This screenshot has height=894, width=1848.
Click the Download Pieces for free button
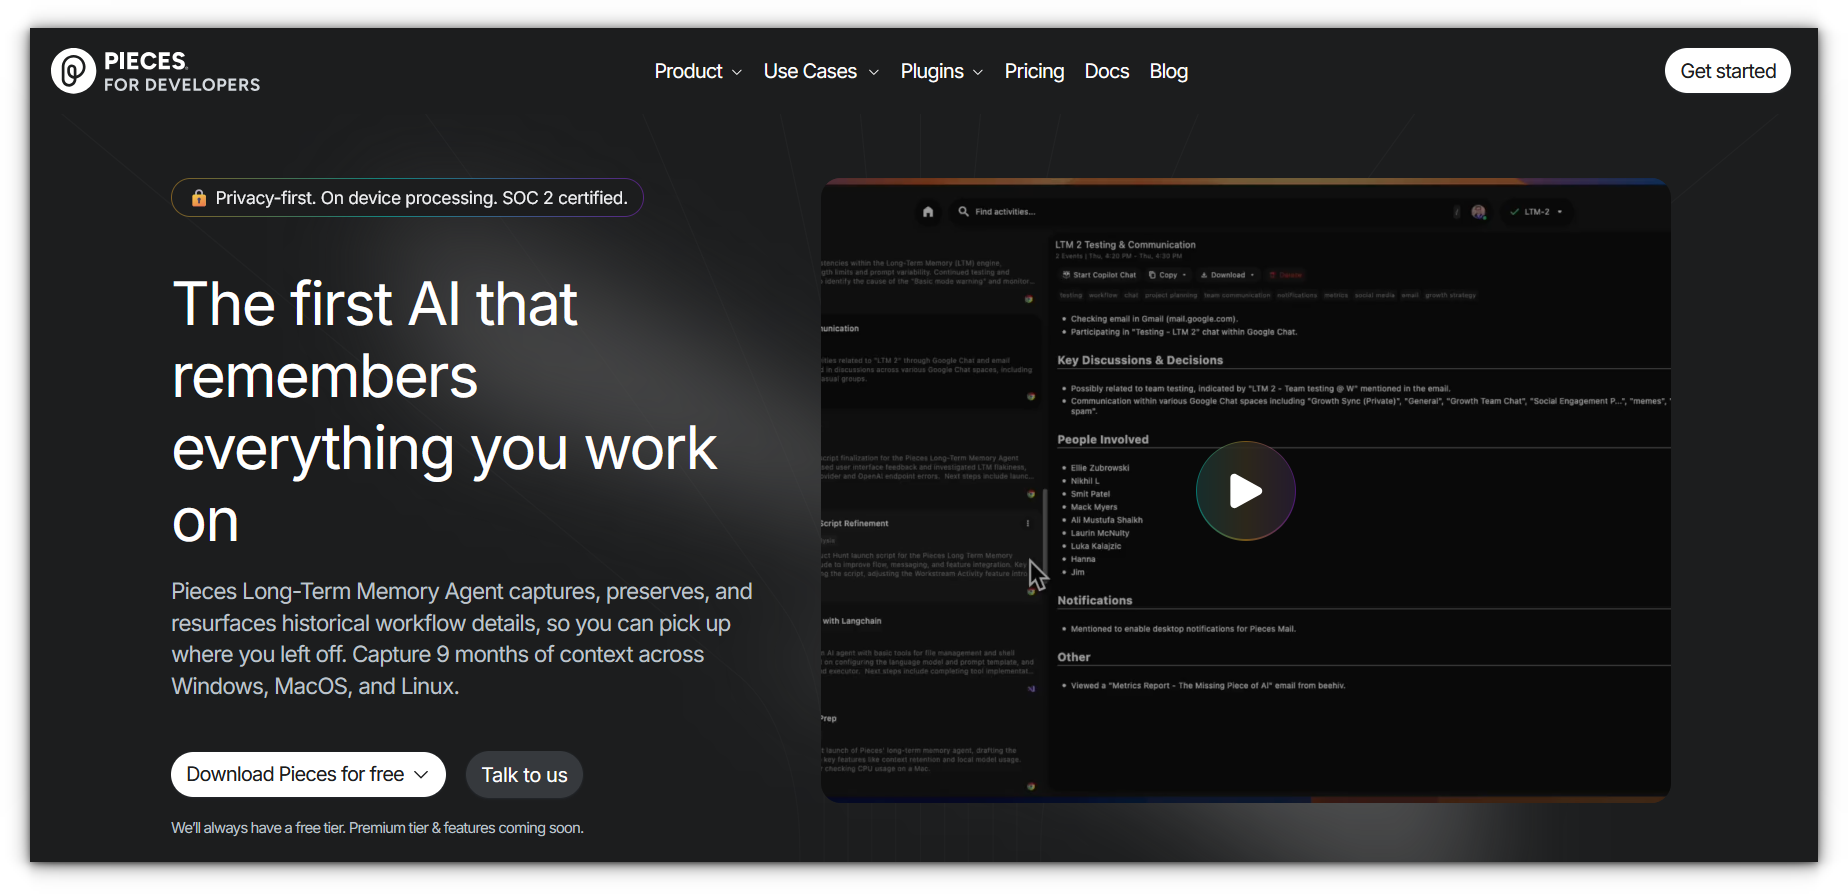307,775
